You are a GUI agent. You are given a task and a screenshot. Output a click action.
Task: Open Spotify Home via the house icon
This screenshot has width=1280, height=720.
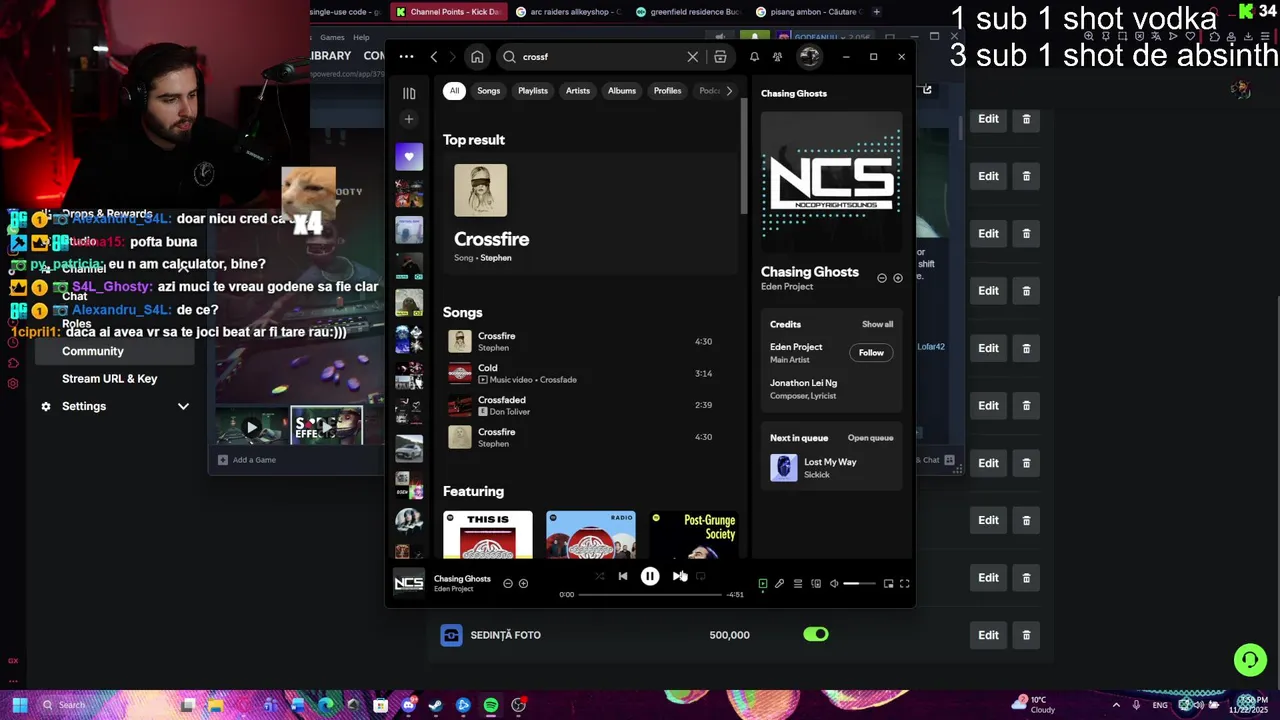click(477, 57)
